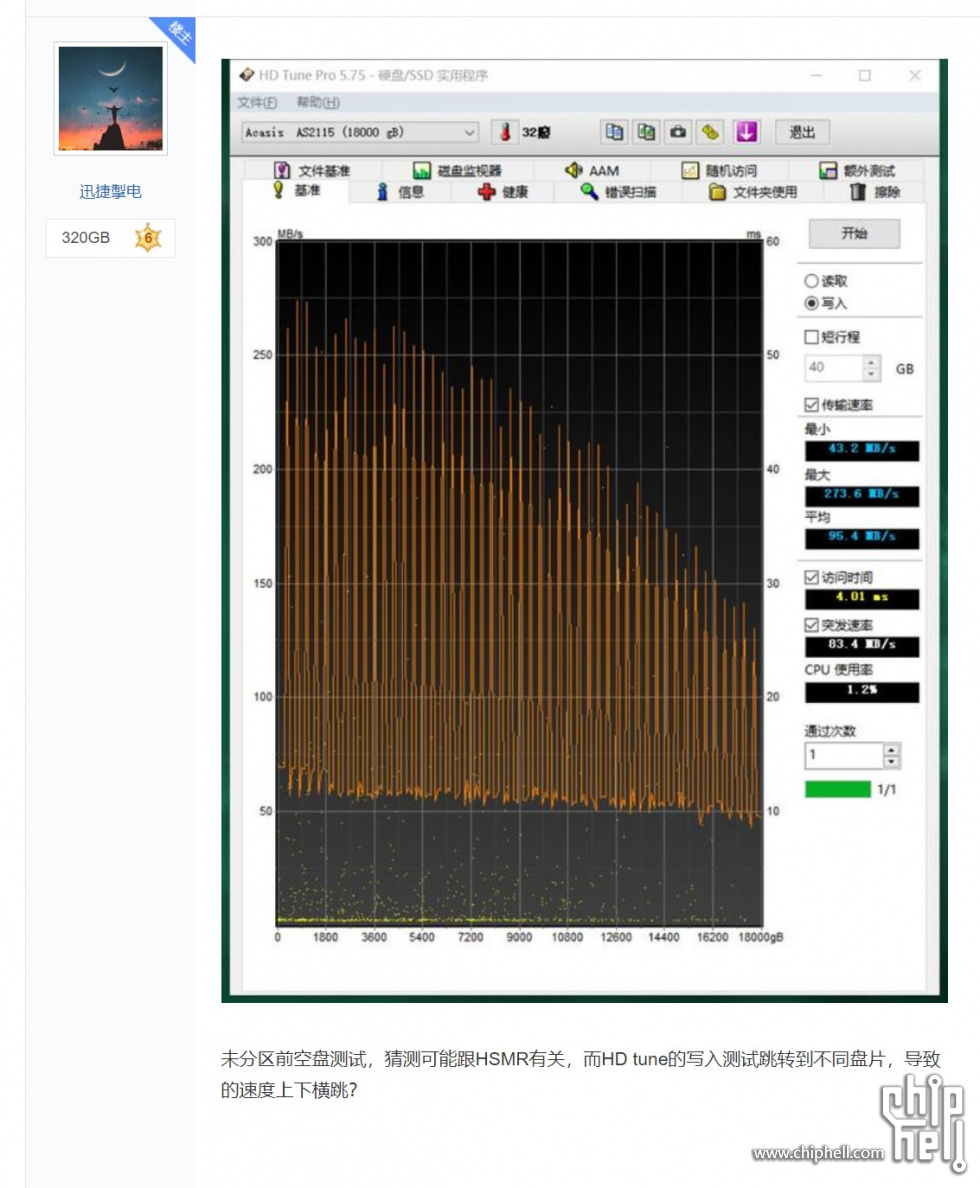
Task: Click the 通过次数 pass count field
Action: pos(844,755)
